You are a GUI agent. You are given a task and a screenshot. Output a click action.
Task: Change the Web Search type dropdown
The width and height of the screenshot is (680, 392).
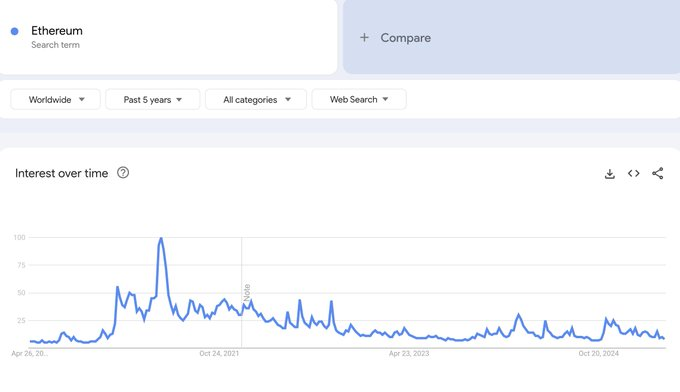[x=359, y=99]
